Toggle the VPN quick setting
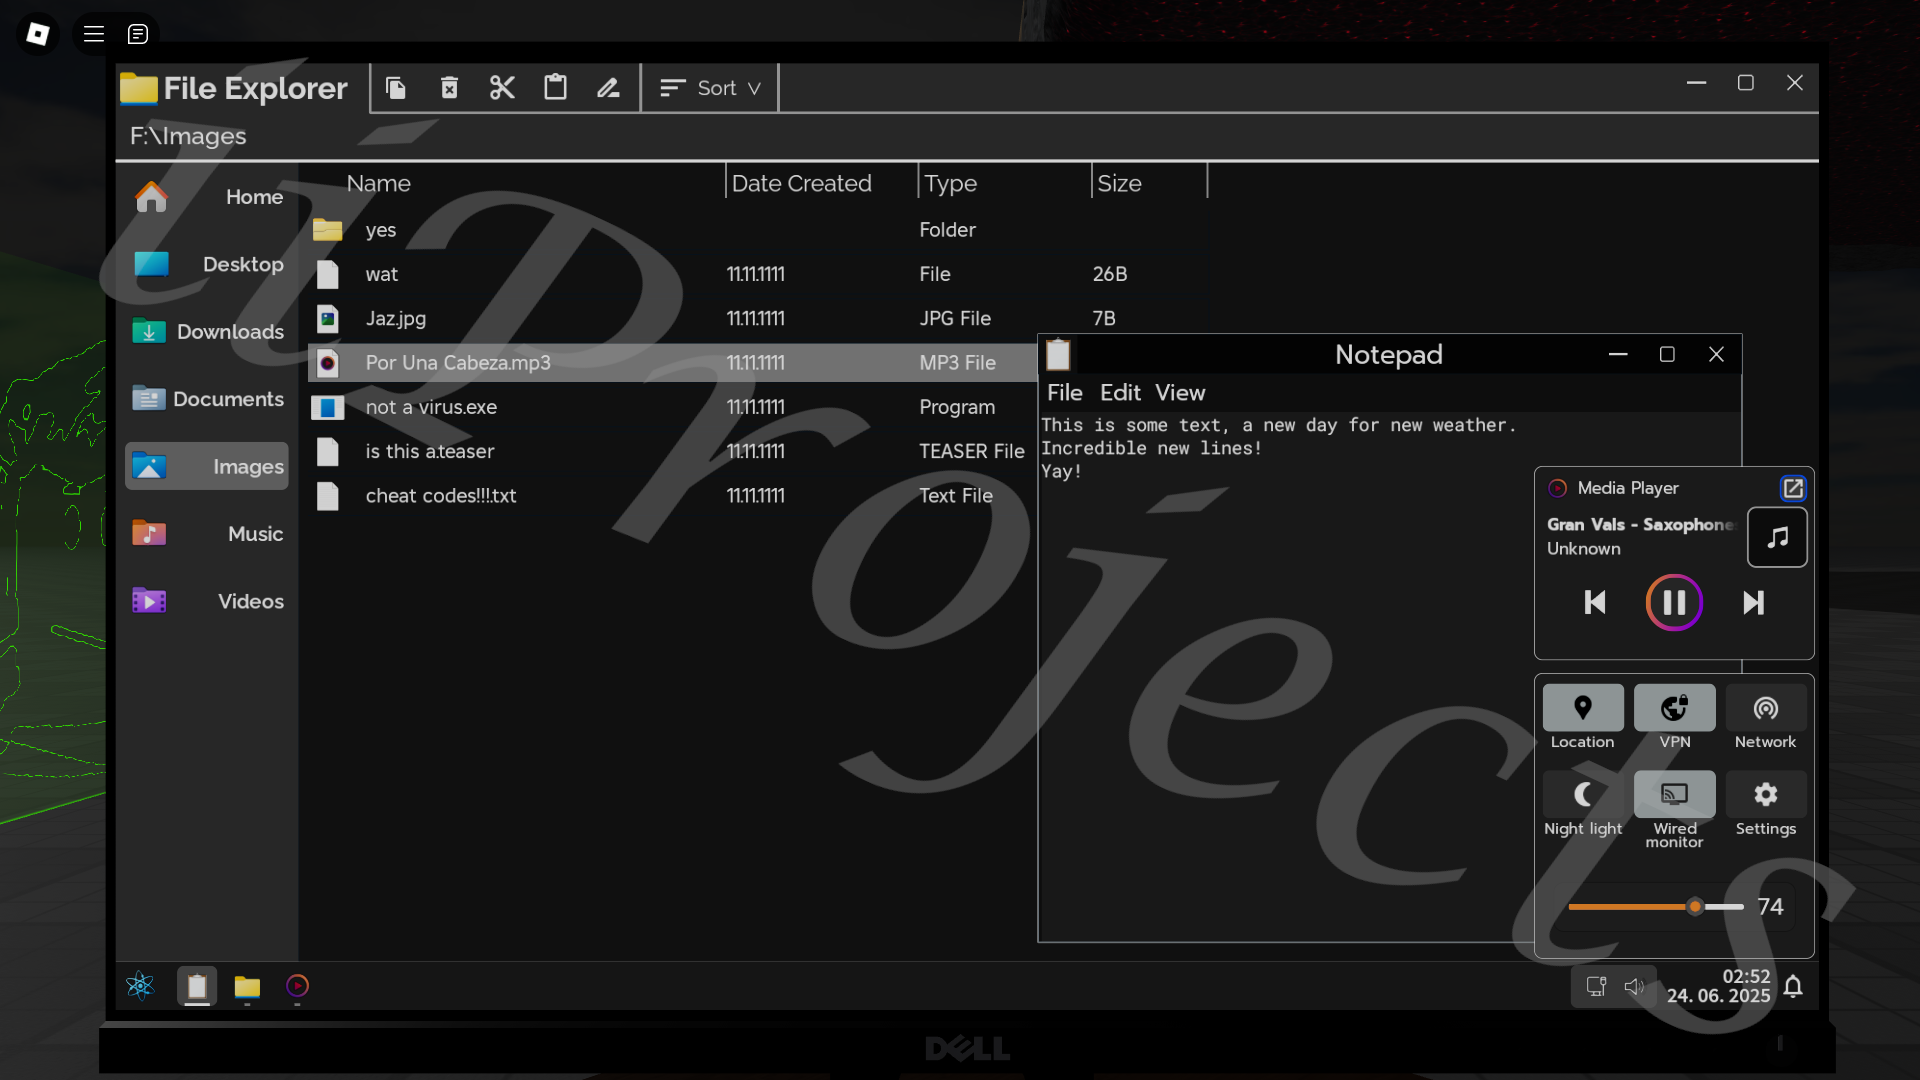Viewport: 1920px width, 1080px height. 1674,708
